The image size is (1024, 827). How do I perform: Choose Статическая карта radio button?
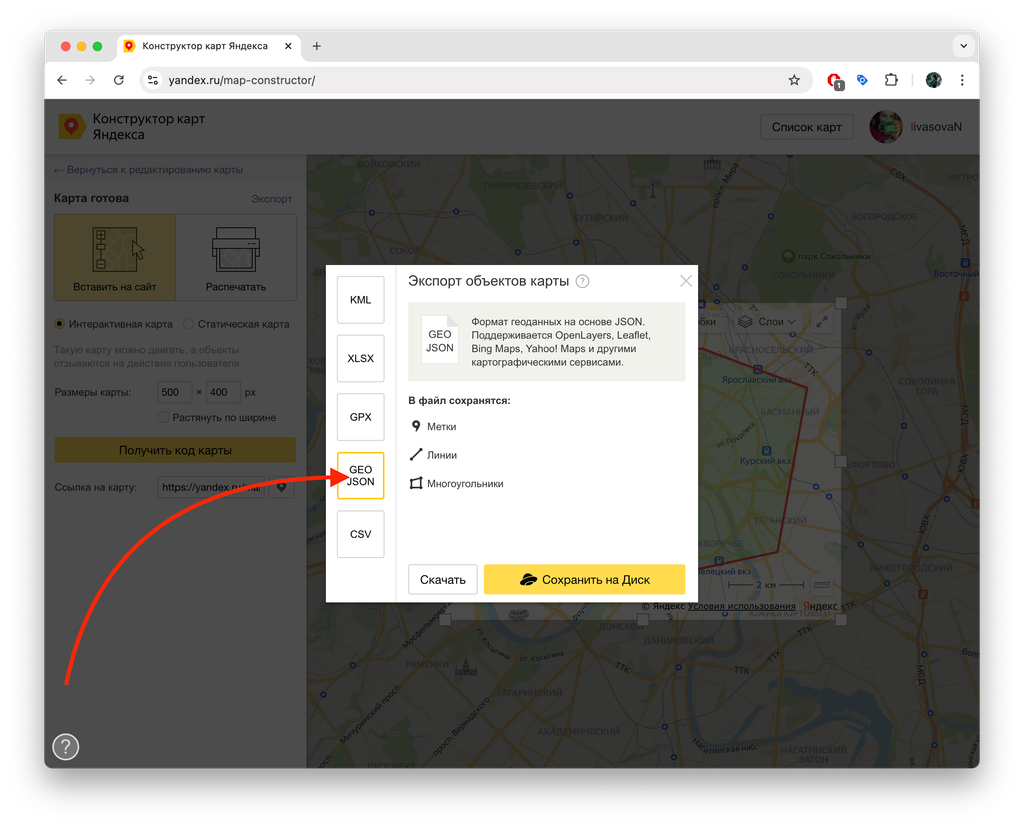pos(189,324)
